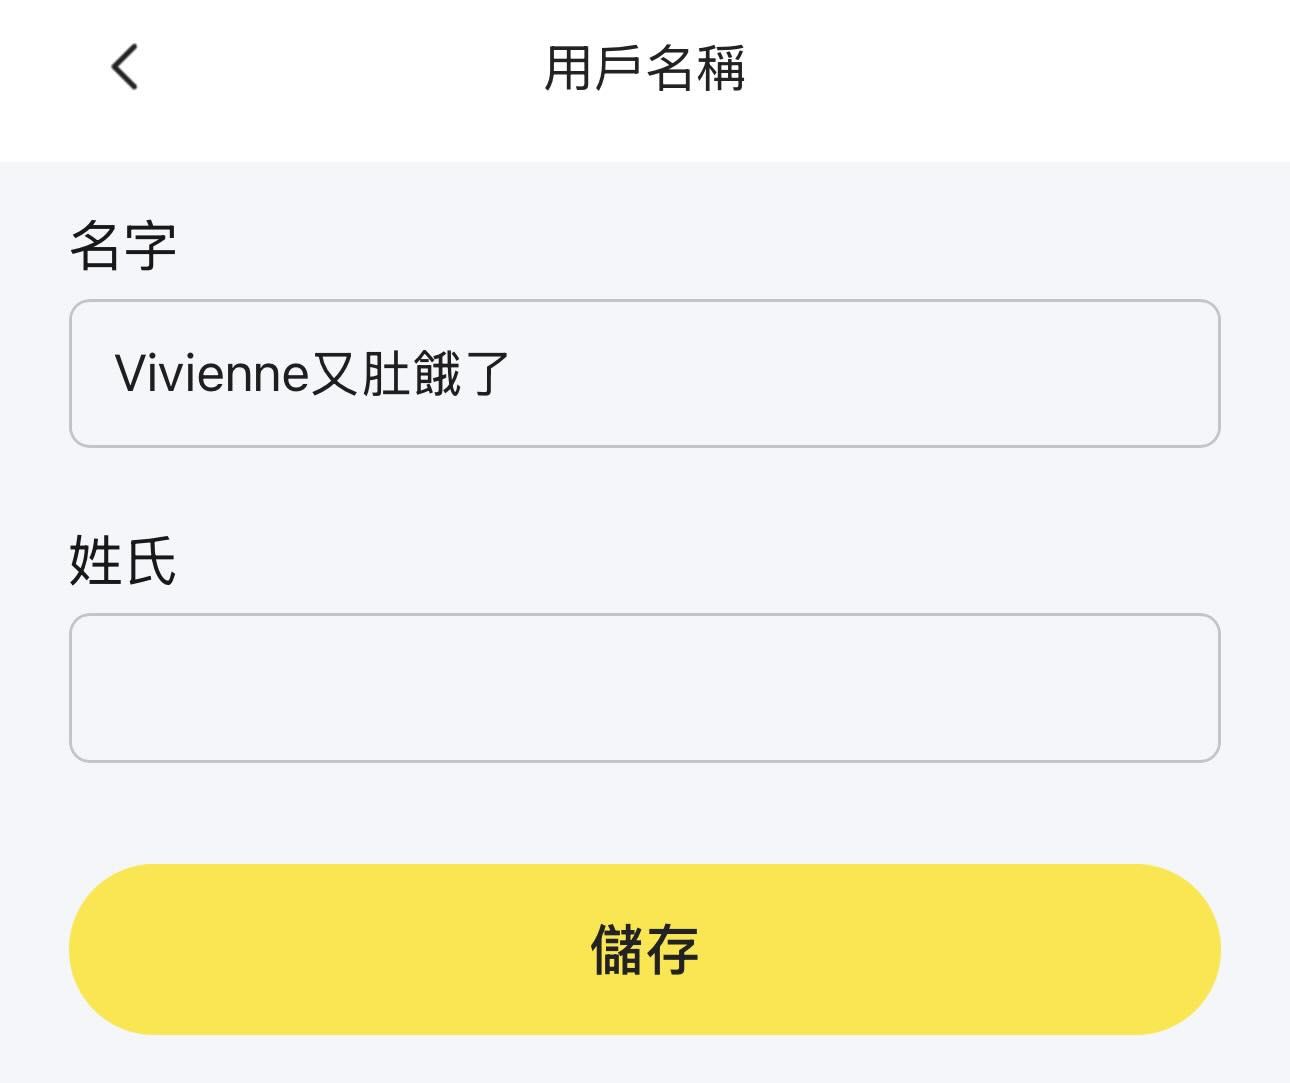Viewport: 1290px width, 1083px height.
Task: Go back from the 用戶名稱 page
Action: tap(124, 68)
